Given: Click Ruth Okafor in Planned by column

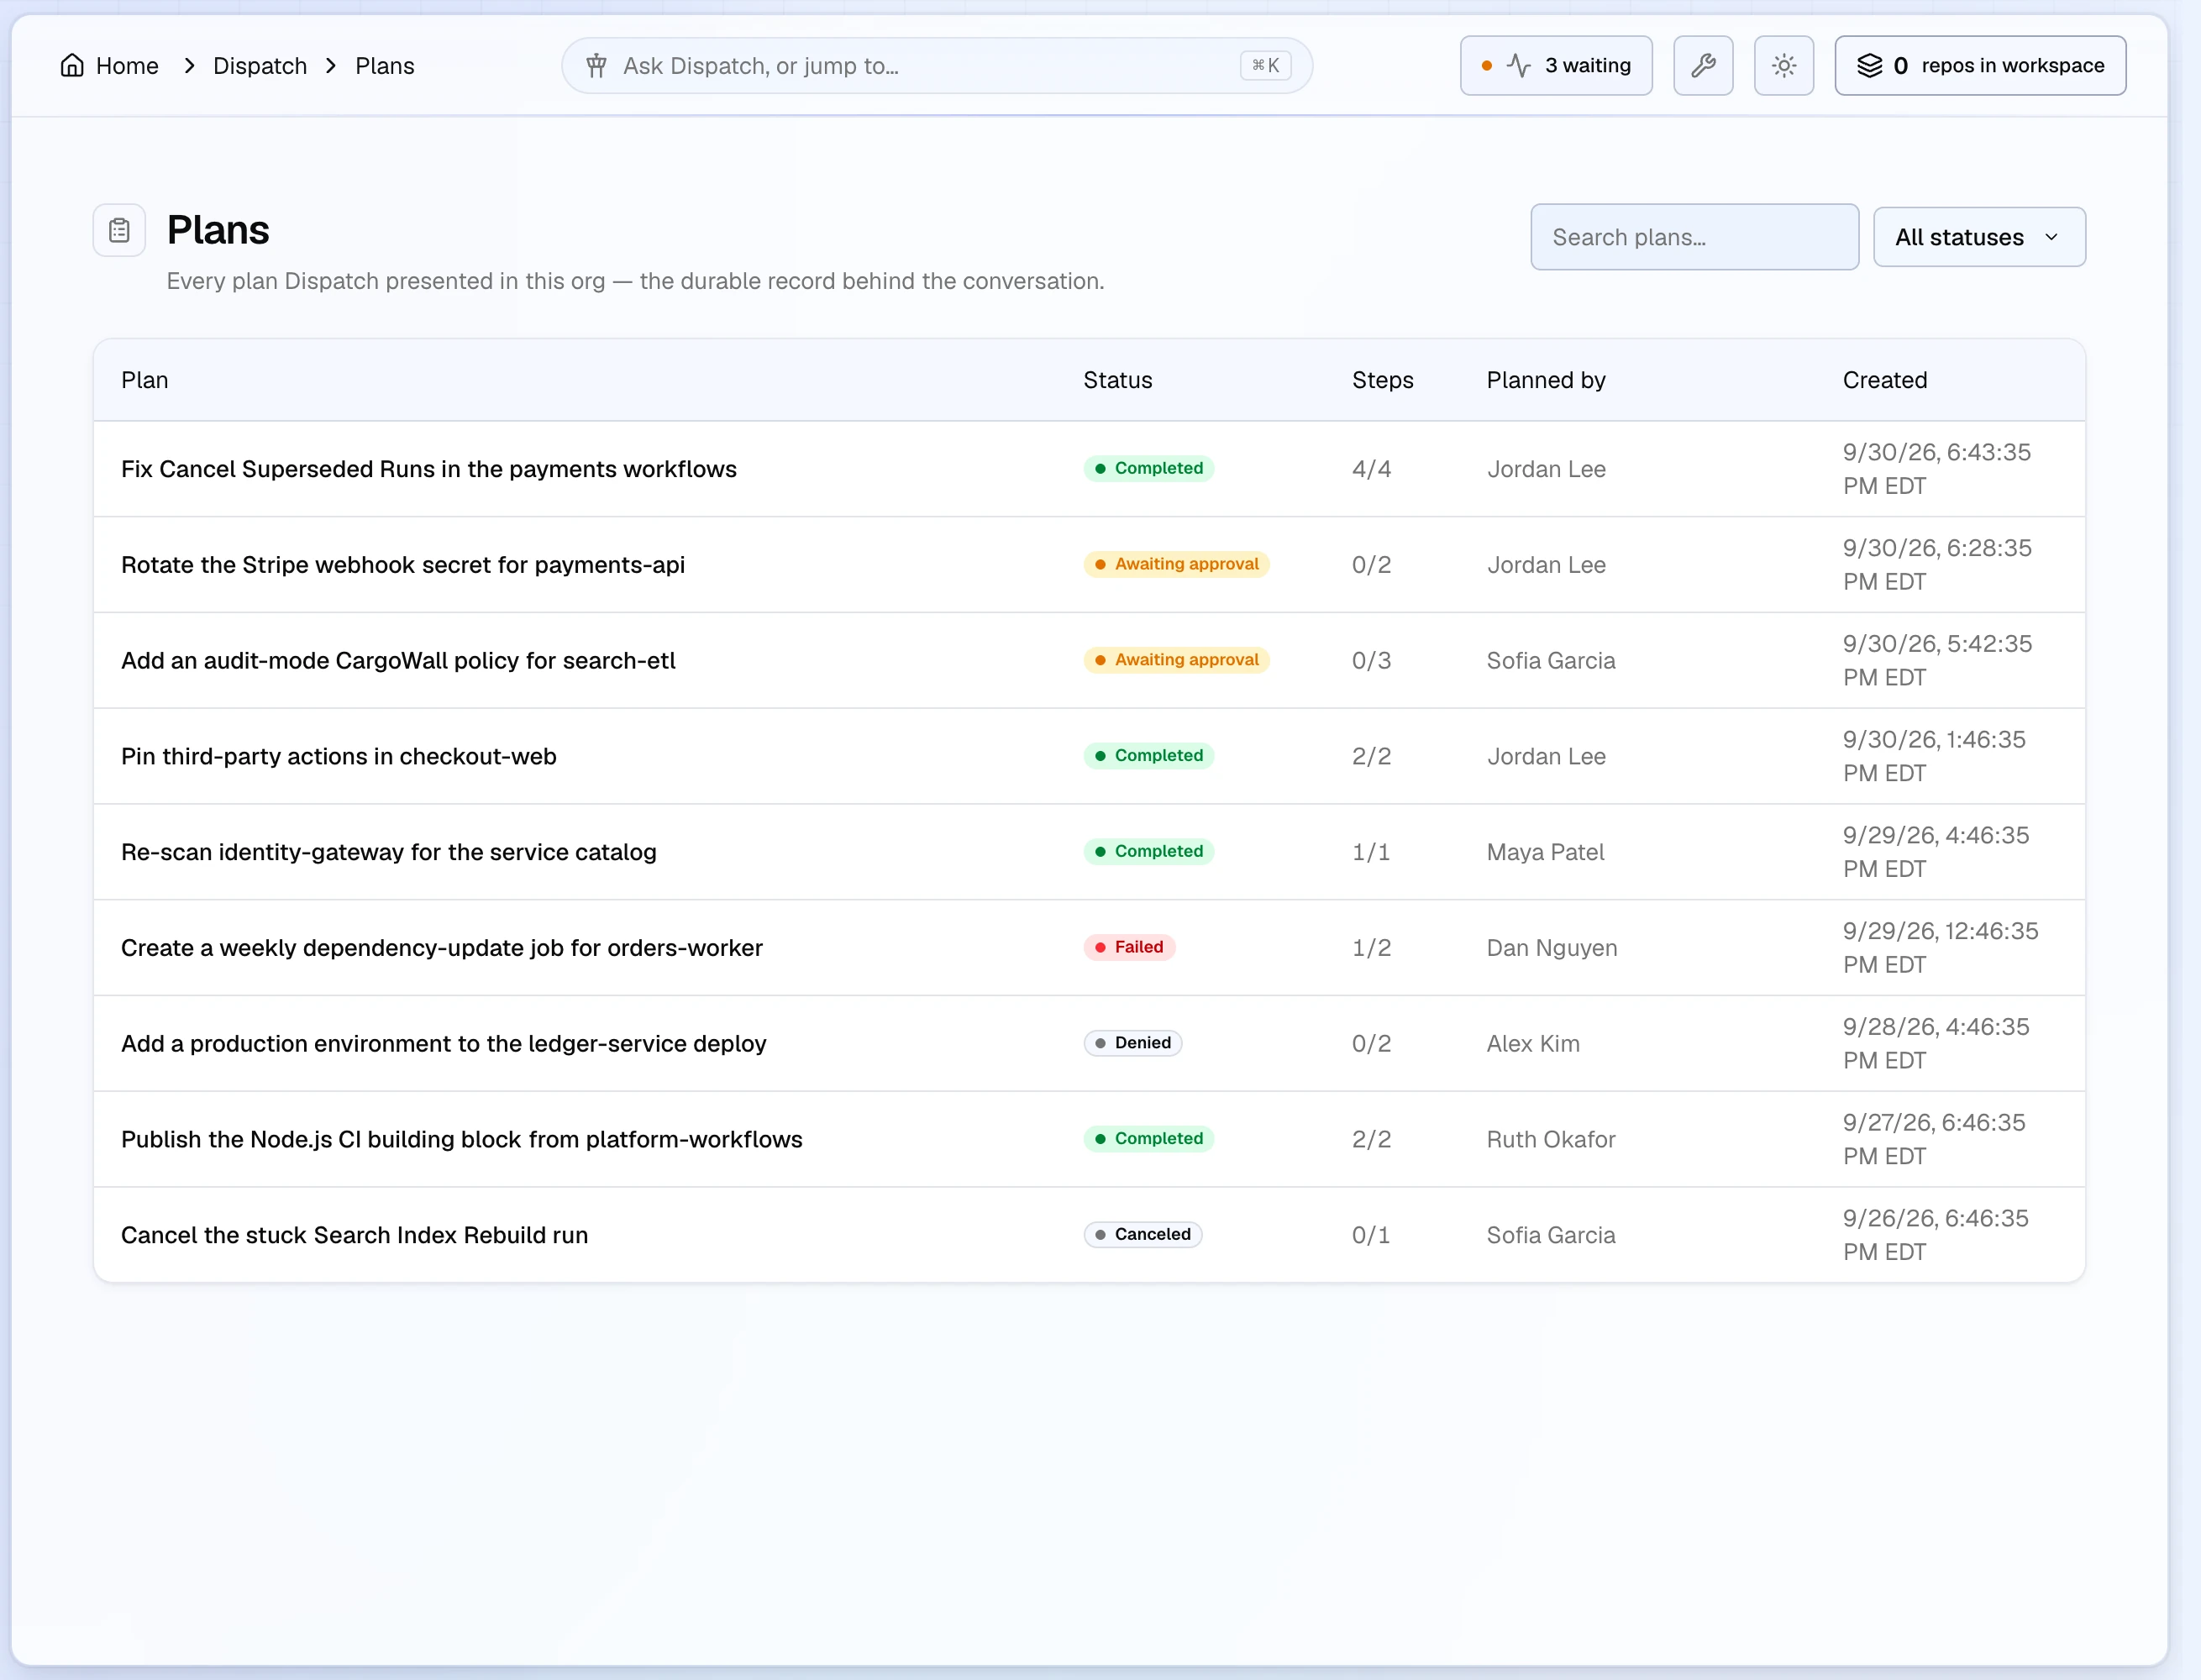Looking at the screenshot, I should (1551, 1140).
